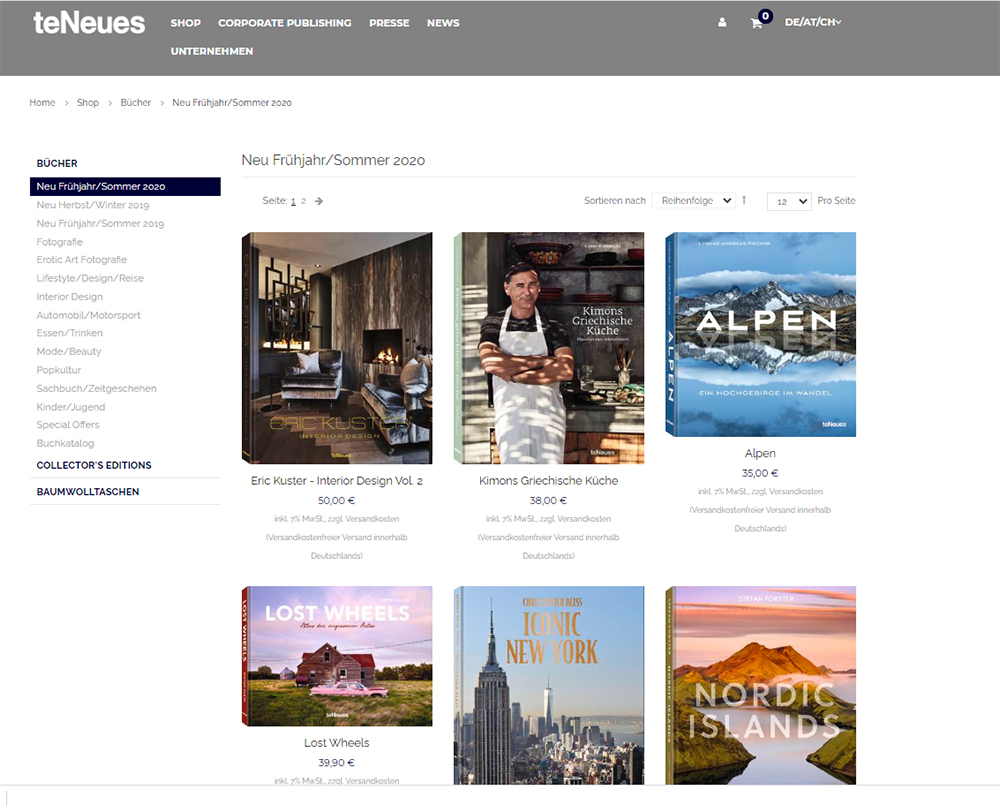
Task: Toggle sort direction arrow
Action: (744, 200)
